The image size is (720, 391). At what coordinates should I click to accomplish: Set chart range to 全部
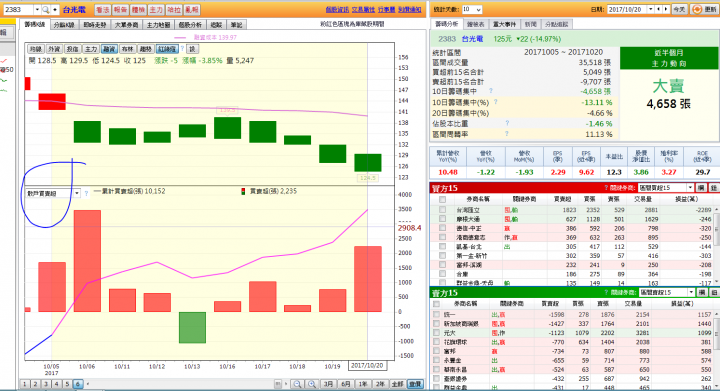tap(397, 384)
